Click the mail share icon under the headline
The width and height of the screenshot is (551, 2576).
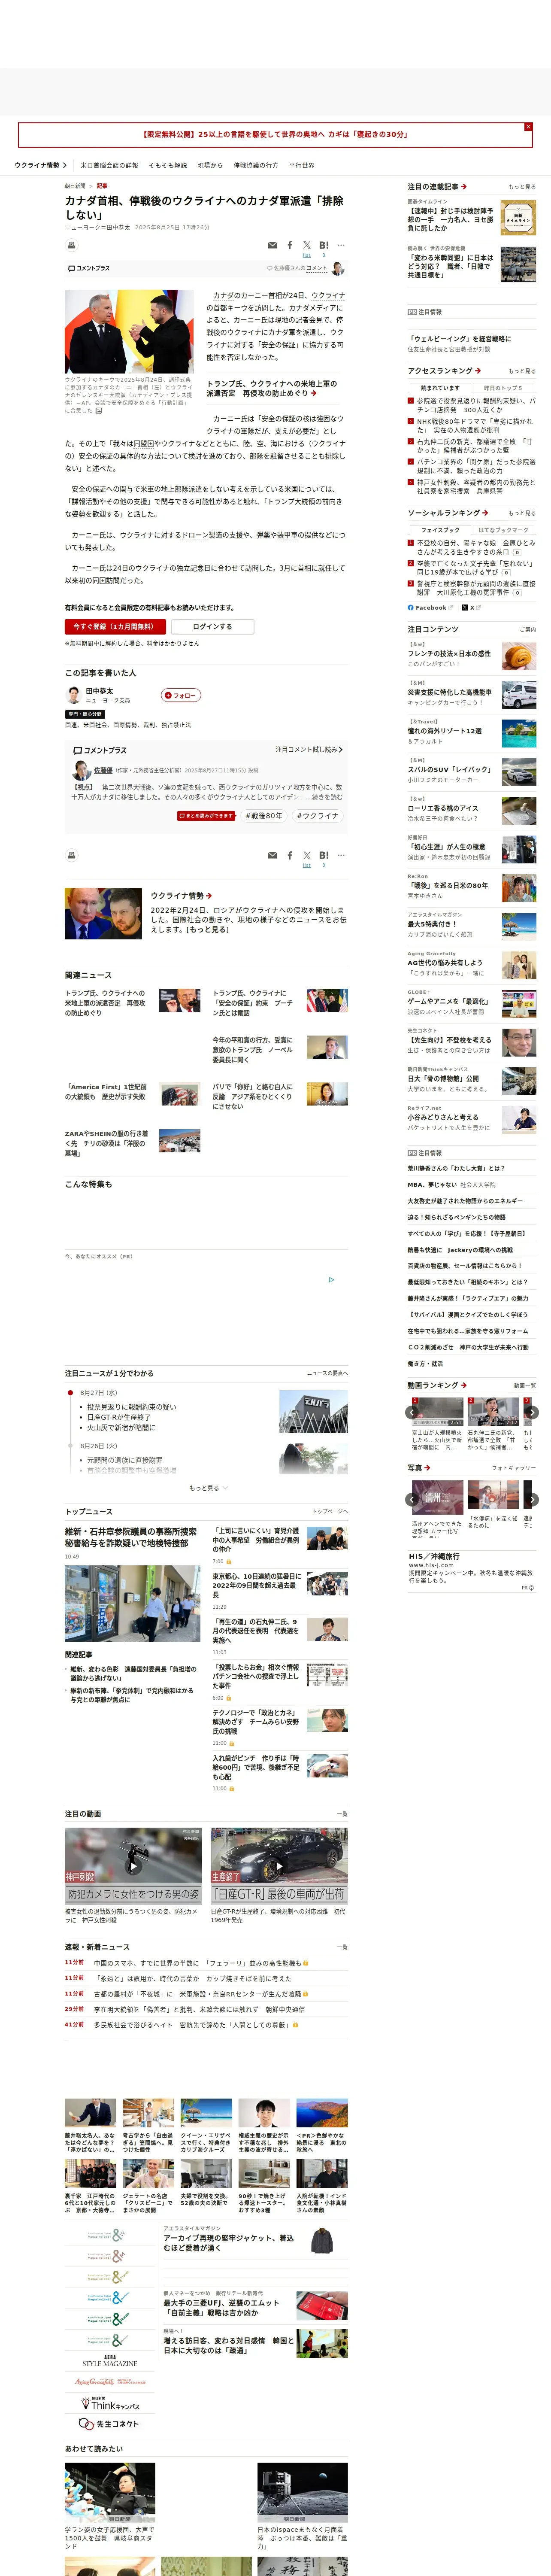point(272,245)
